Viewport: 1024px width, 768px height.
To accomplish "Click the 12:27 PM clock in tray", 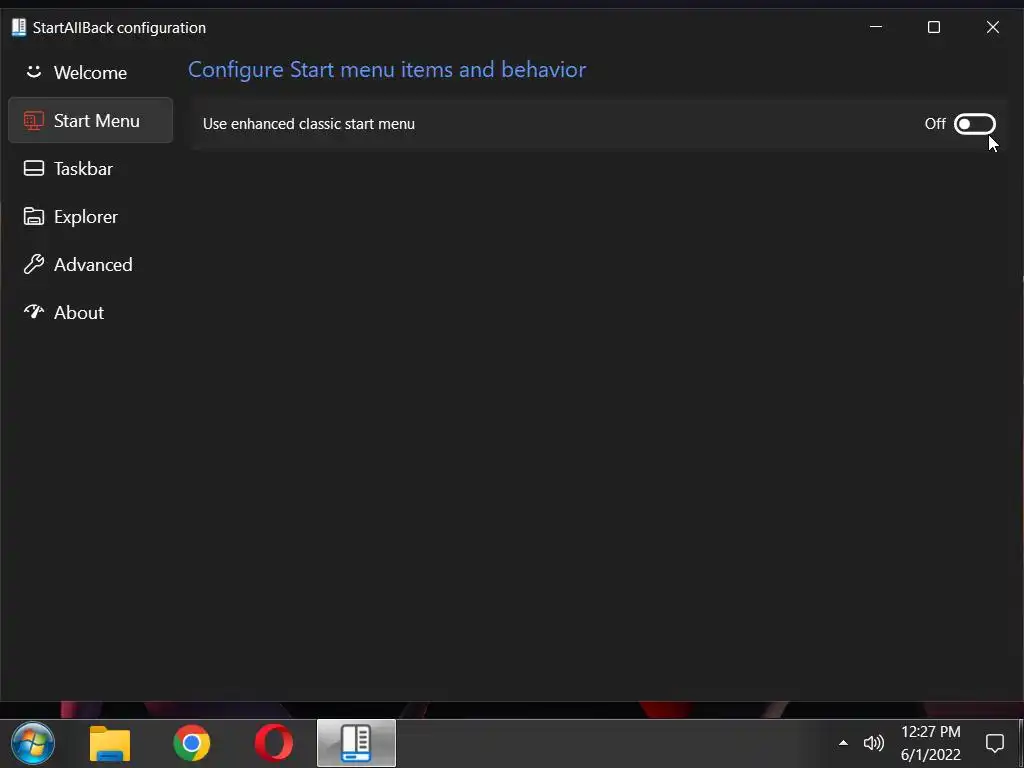I will 931,743.
